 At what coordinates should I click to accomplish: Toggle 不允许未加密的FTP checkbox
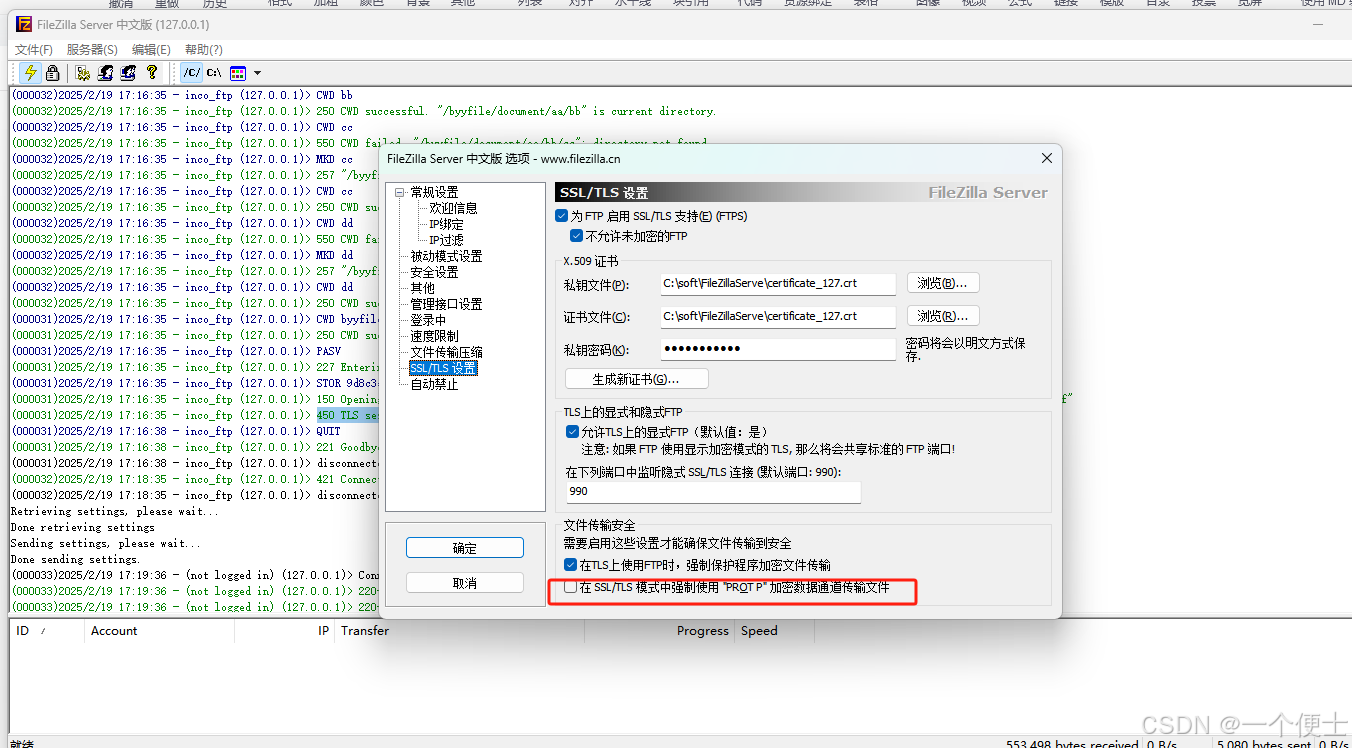pyautogui.click(x=576, y=236)
